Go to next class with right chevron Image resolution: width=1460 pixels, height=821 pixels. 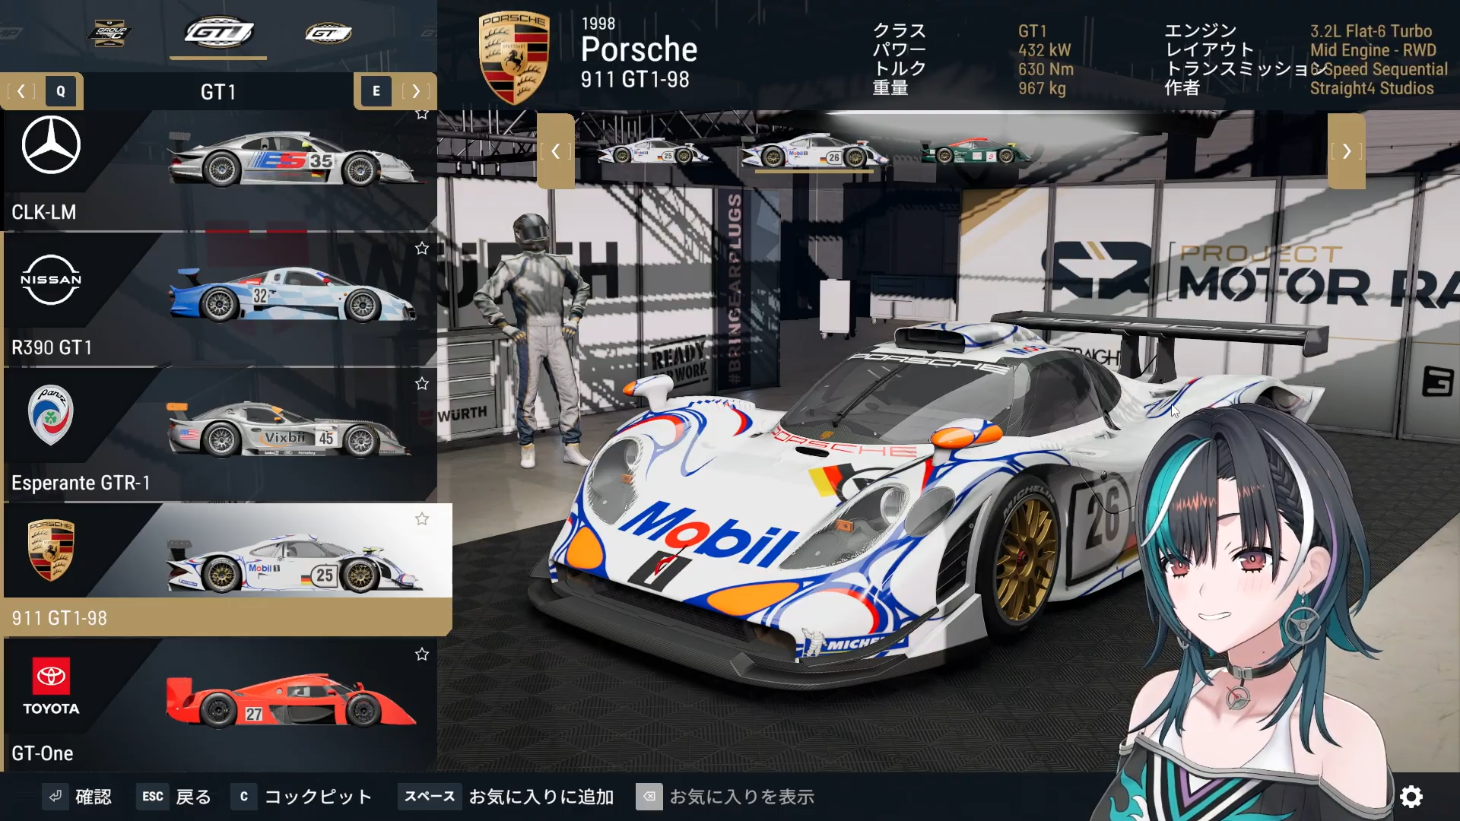click(416, 91)
